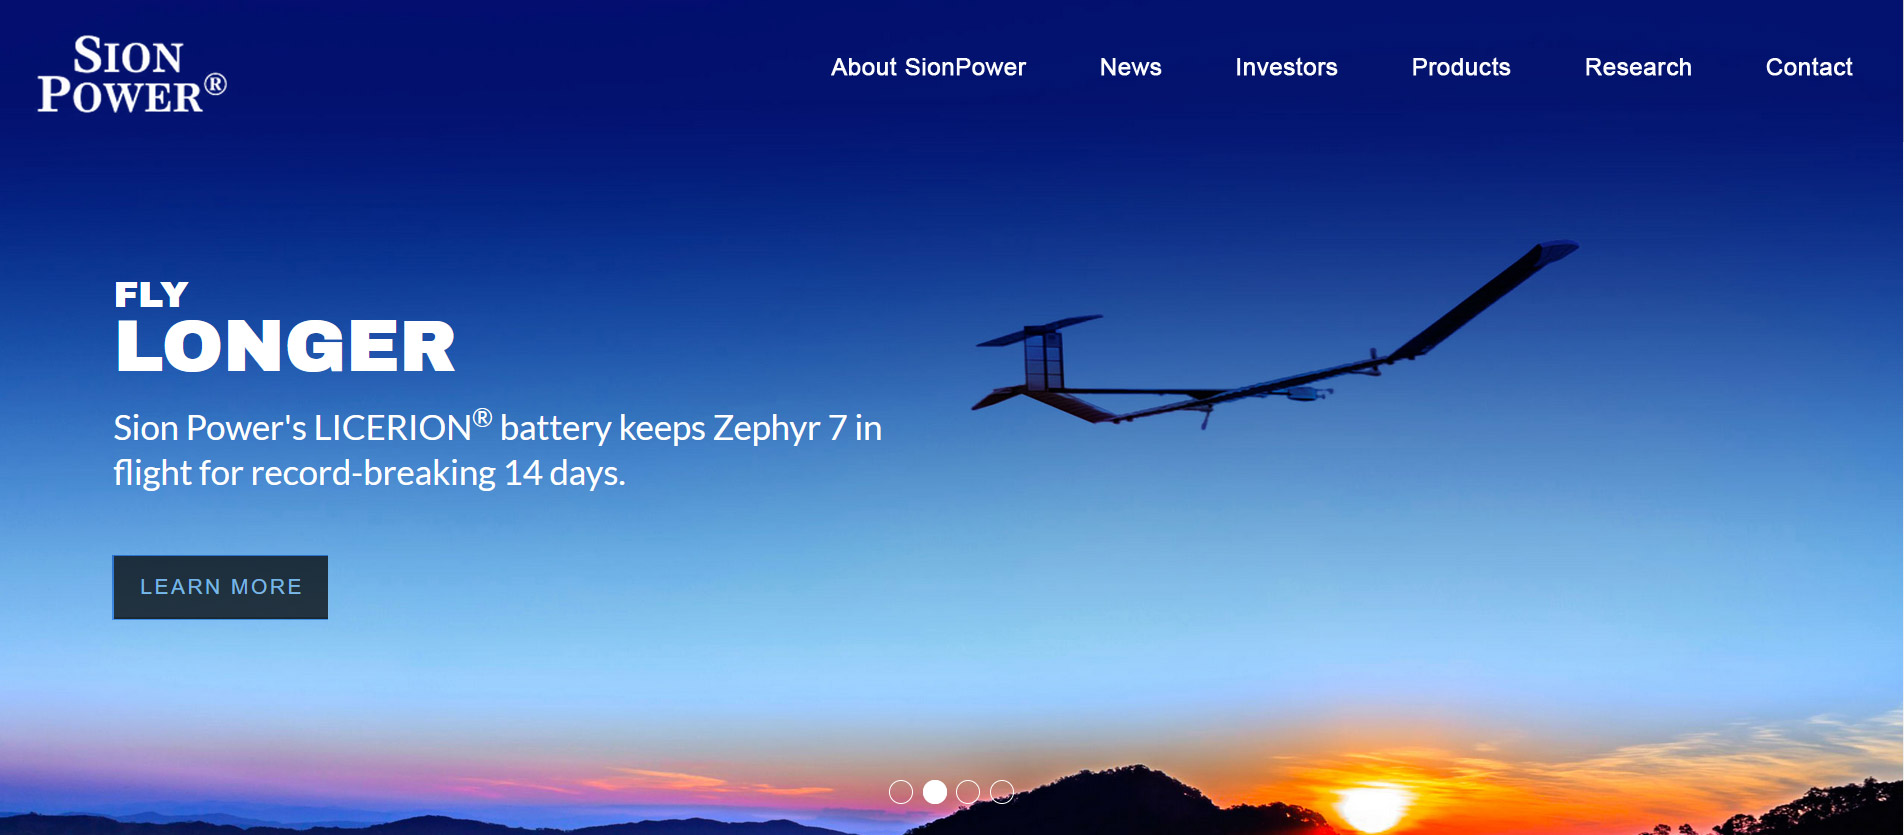
Task: Open the Investors section
Action: pos(1286,67)
